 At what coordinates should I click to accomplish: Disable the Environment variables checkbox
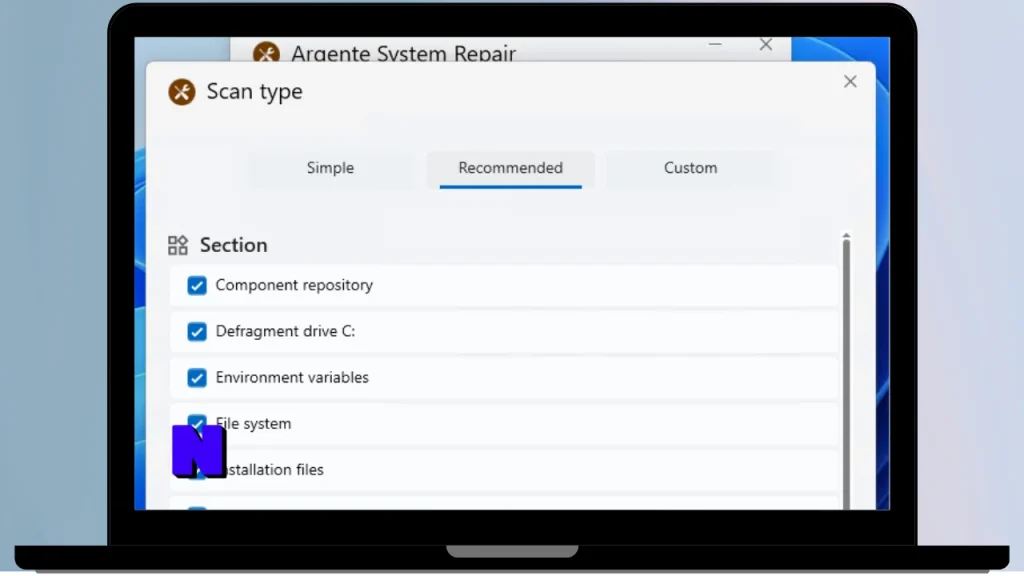(197, 377)
